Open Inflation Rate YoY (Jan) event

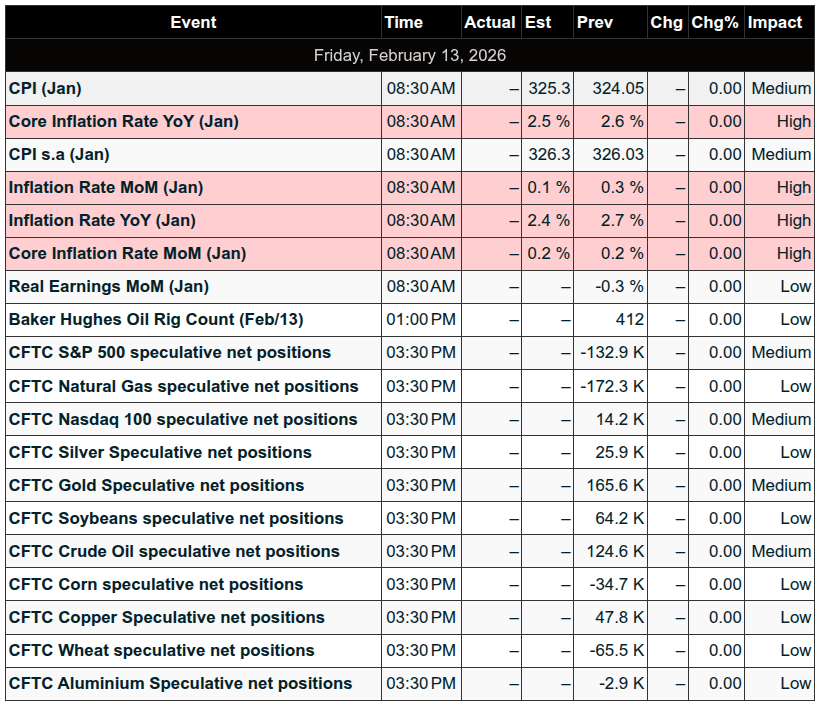pos(102,220)
